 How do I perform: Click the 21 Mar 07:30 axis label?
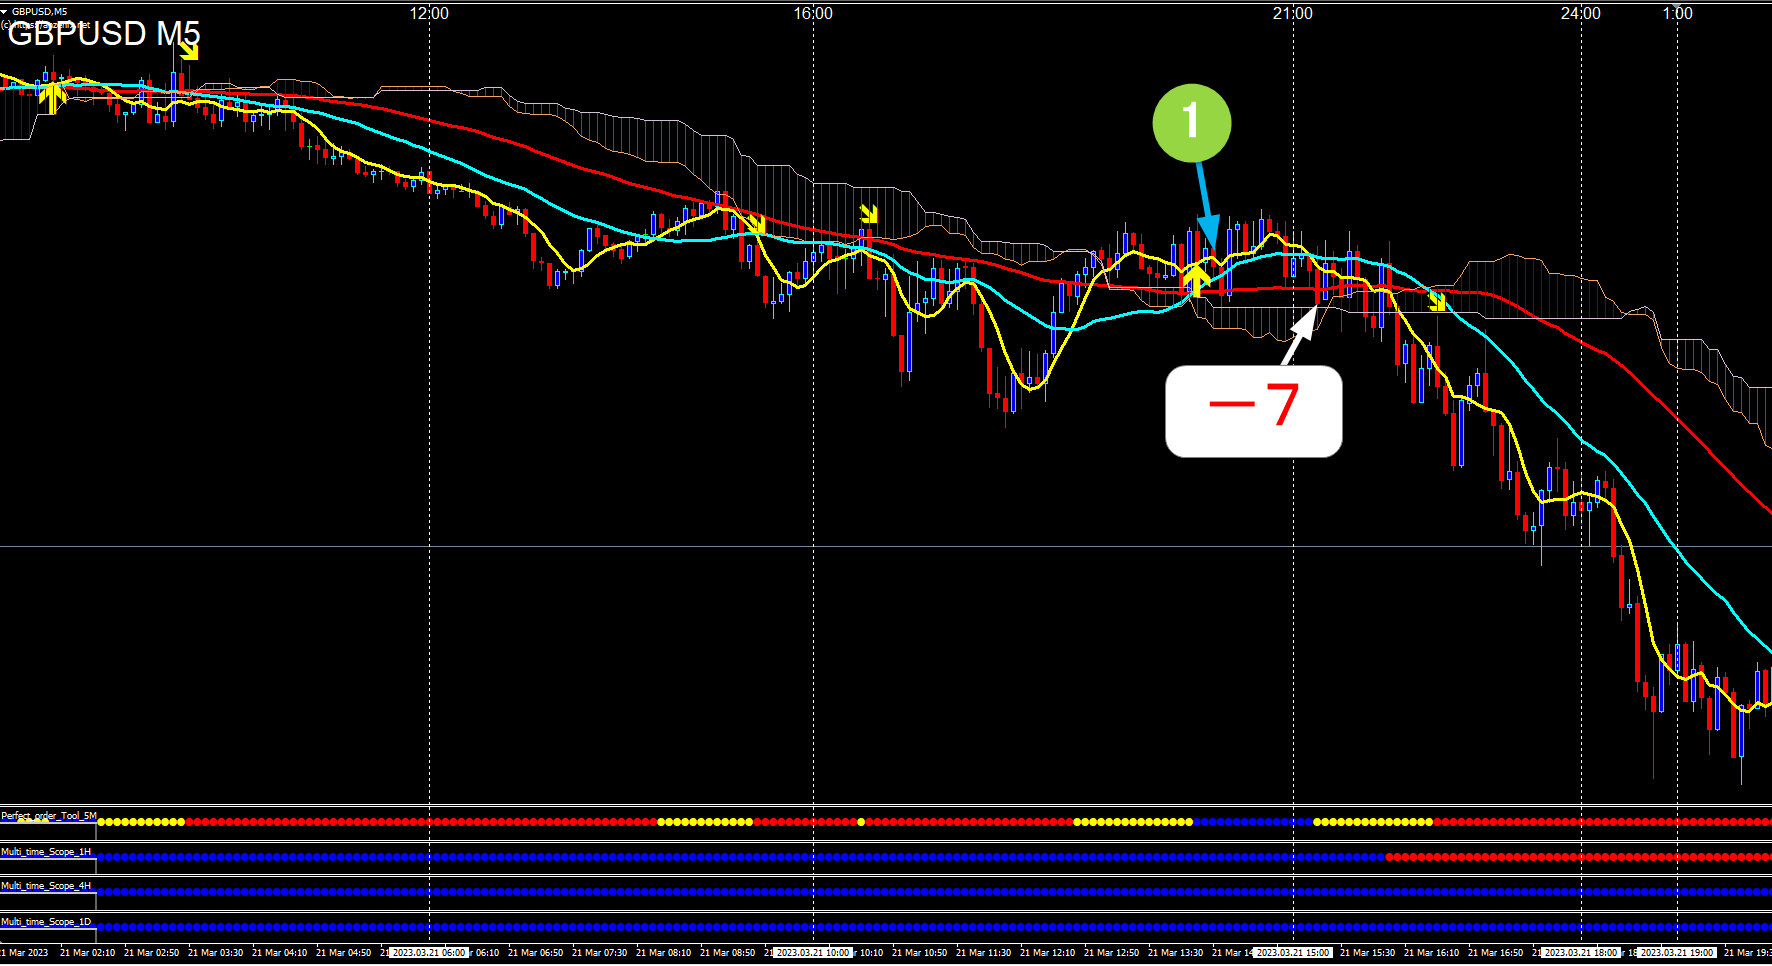[x=599, y=953]
